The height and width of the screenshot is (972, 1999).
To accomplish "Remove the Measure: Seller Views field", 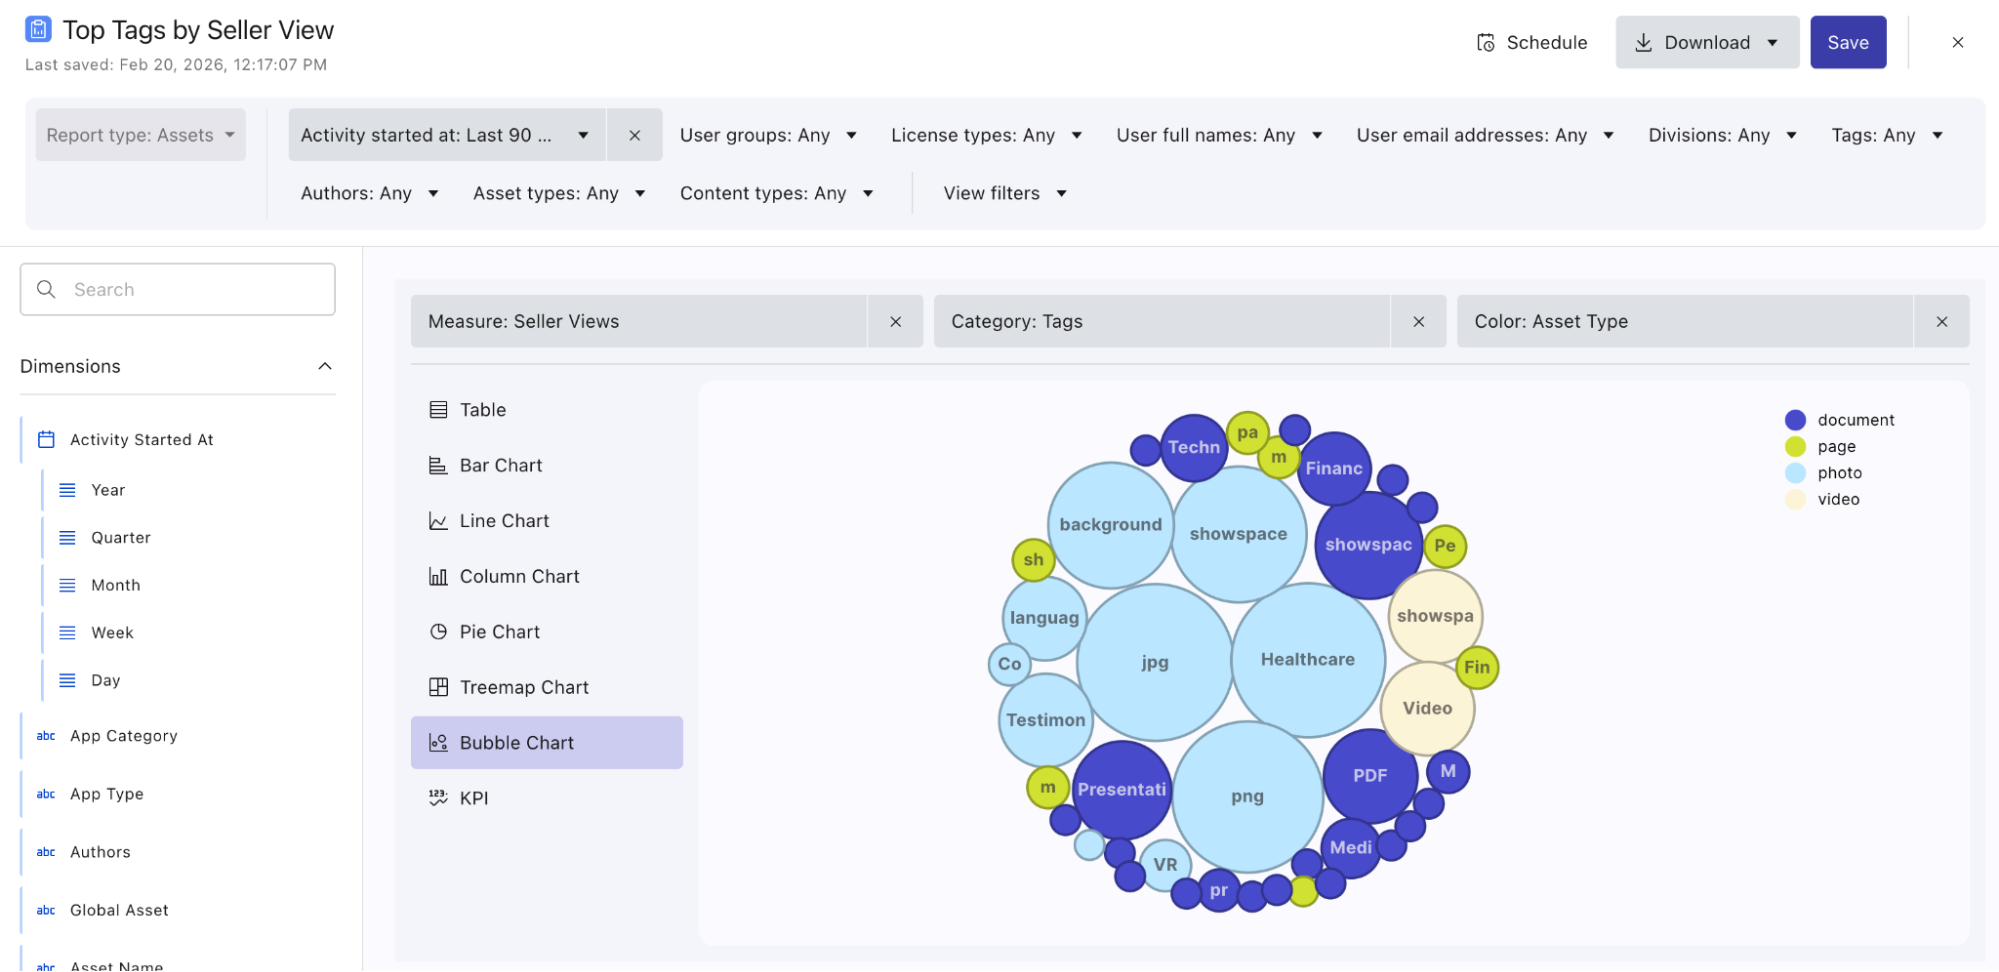I will [x=895, y=321].
